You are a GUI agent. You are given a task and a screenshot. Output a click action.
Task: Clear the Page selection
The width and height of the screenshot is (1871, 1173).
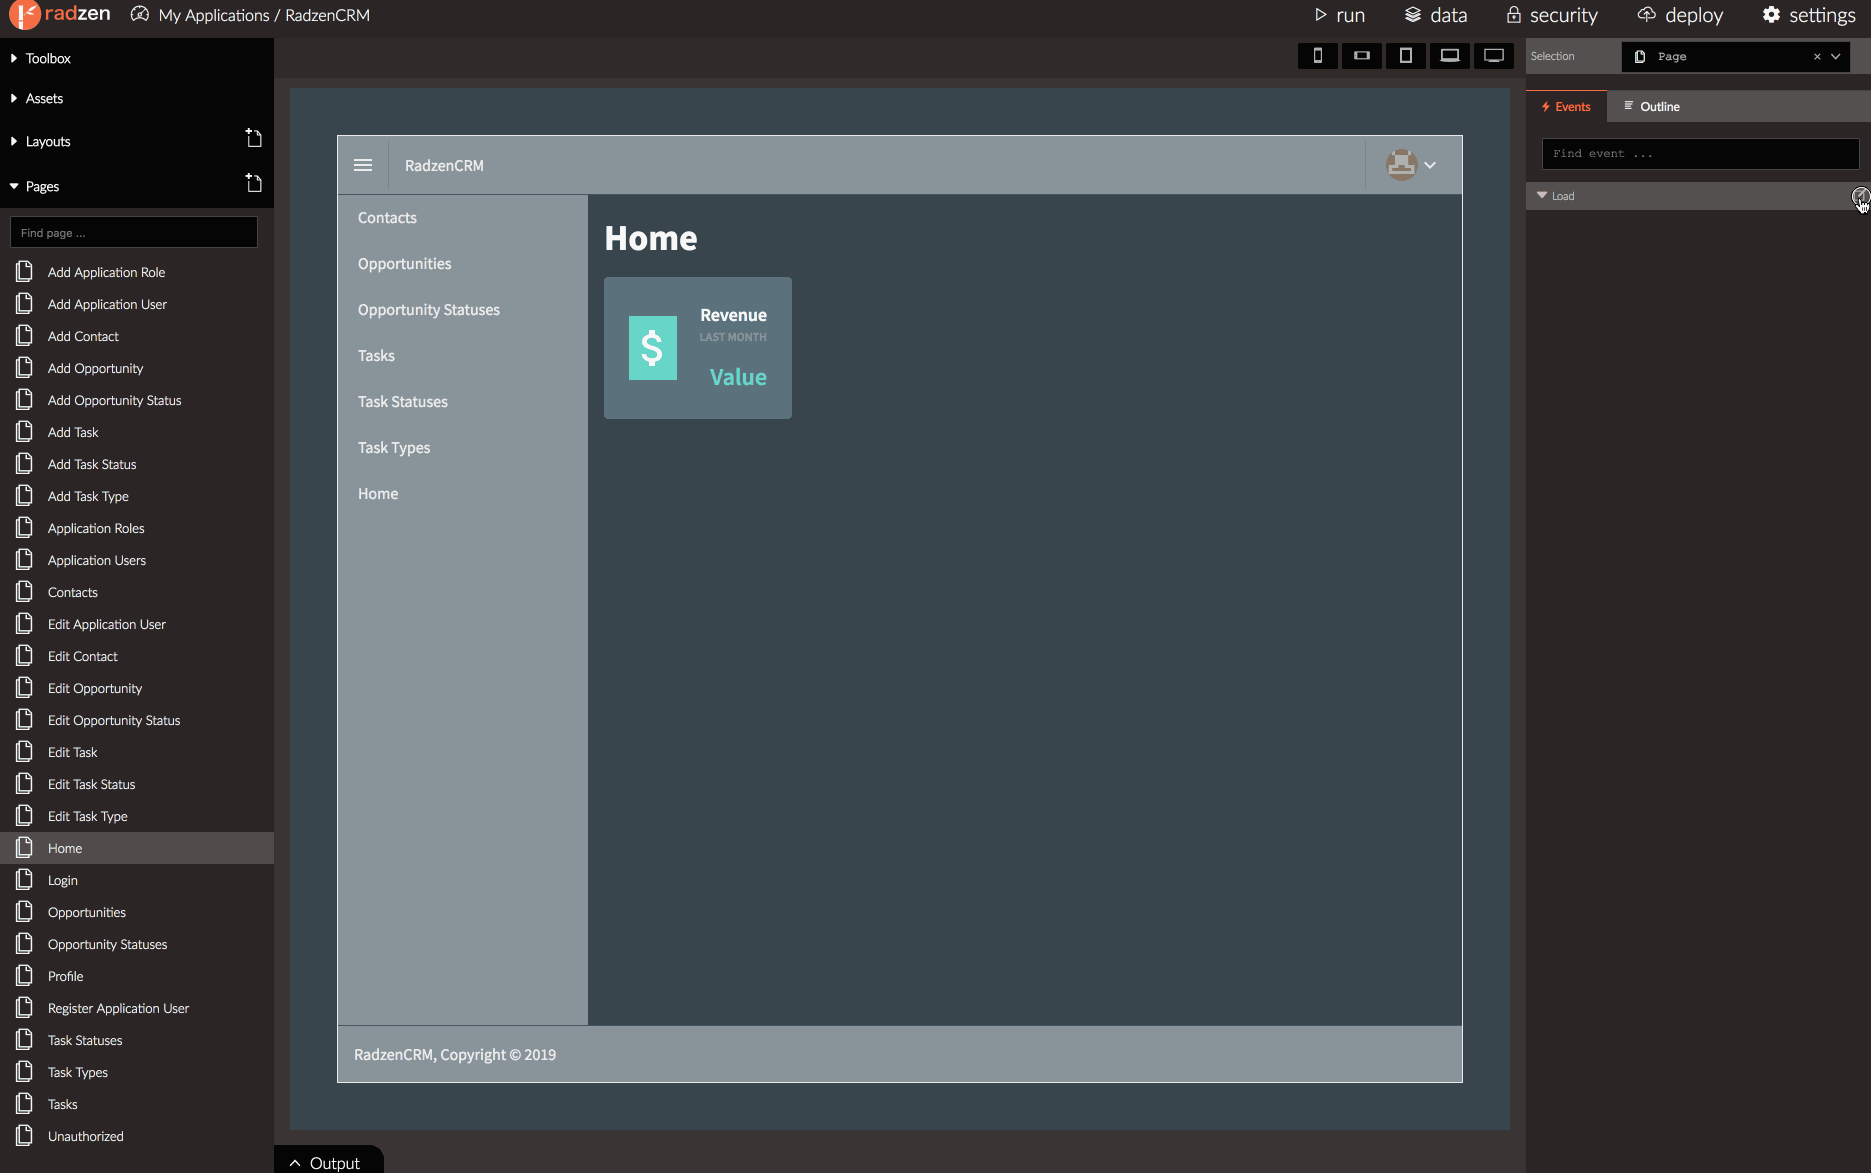coord(1817,57)
